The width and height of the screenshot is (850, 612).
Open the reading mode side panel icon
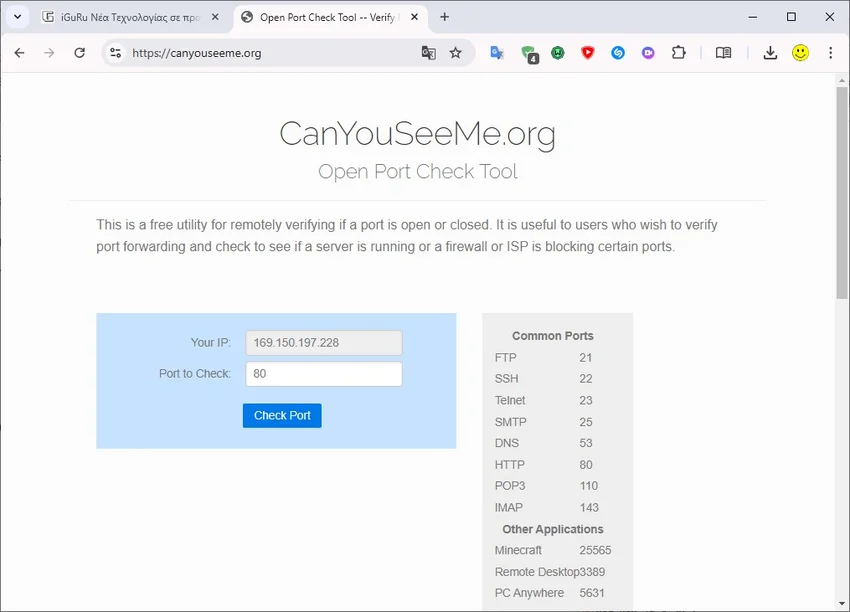point(723,53)
